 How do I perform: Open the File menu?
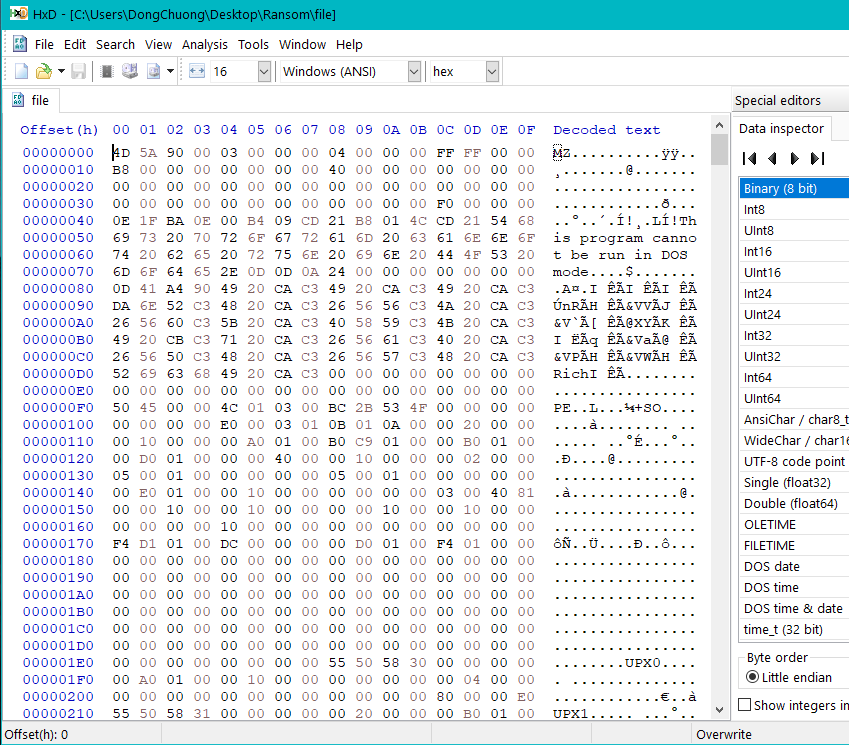(44, 44)
